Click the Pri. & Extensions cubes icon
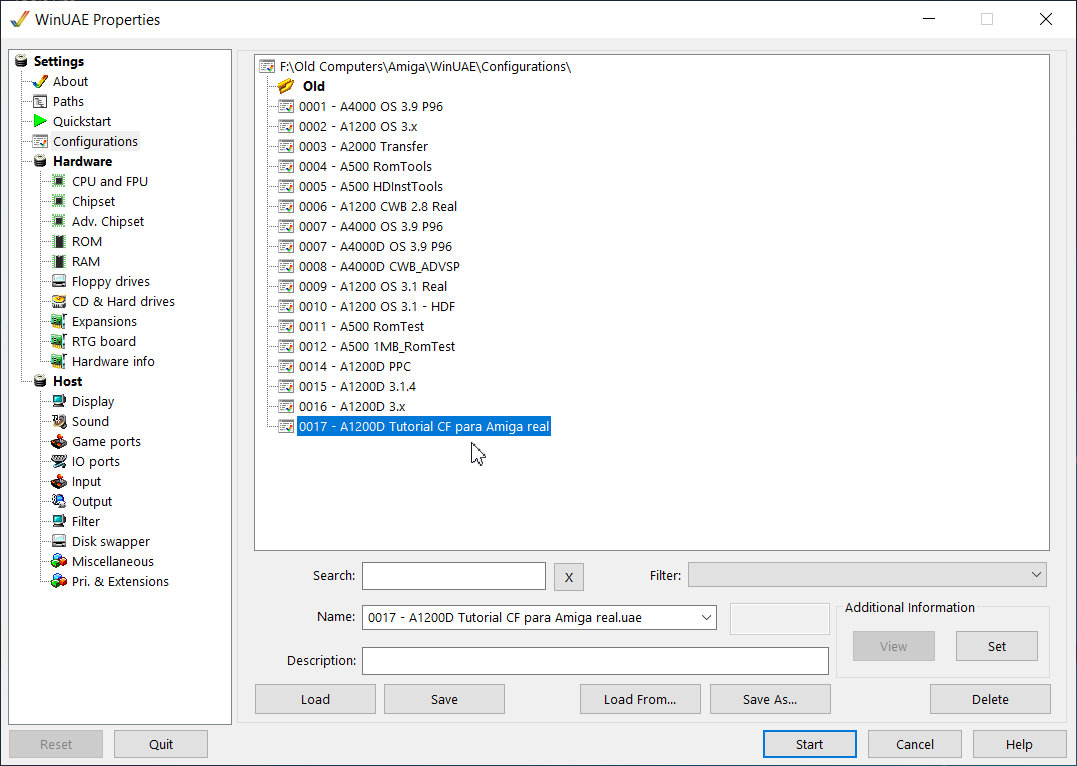This screenshot has height=766, width=1077. pyautogui.click(x=59, y=581)
